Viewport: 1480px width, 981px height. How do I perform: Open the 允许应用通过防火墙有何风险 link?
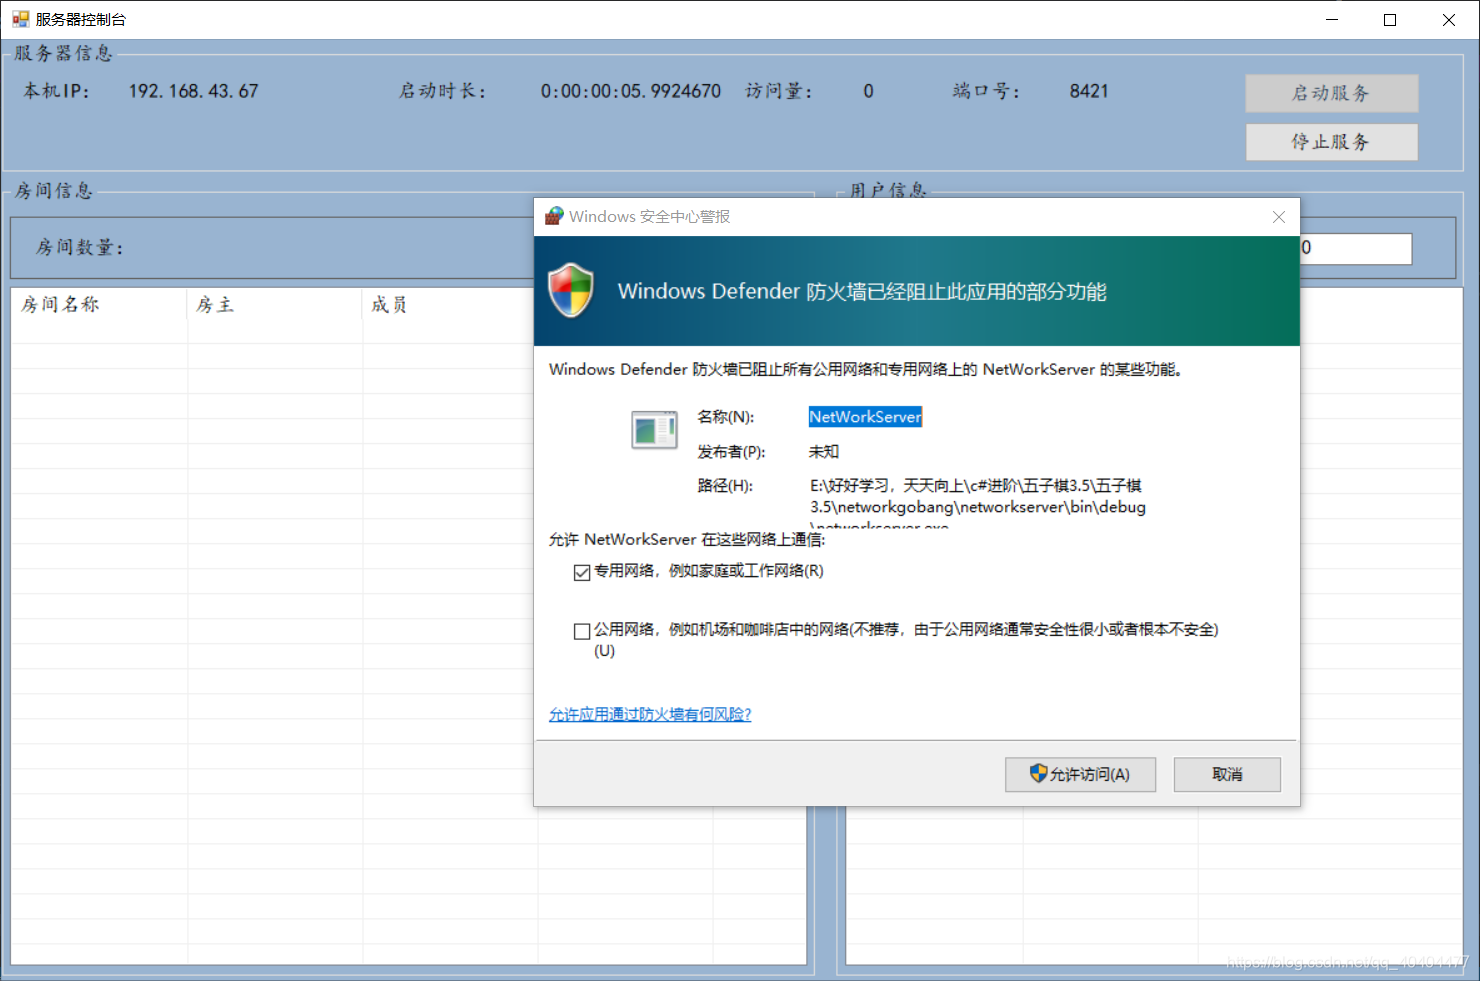(x=650, y=714)
